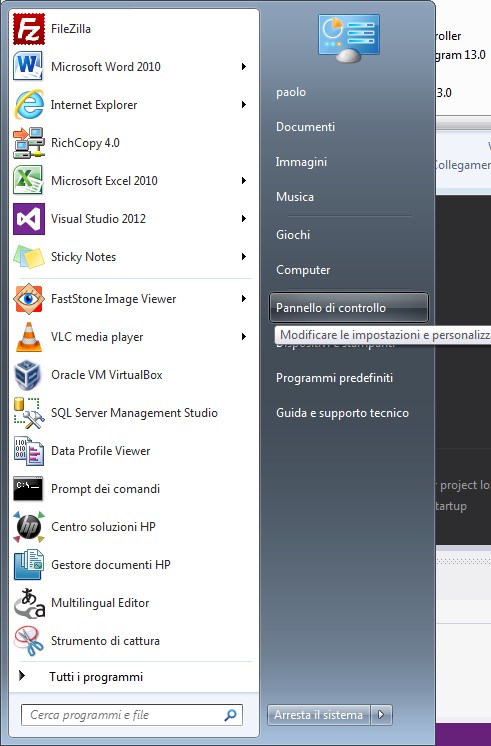
Task: Expand the Sticky Notes jump list arrow
Action: point(244,257)
